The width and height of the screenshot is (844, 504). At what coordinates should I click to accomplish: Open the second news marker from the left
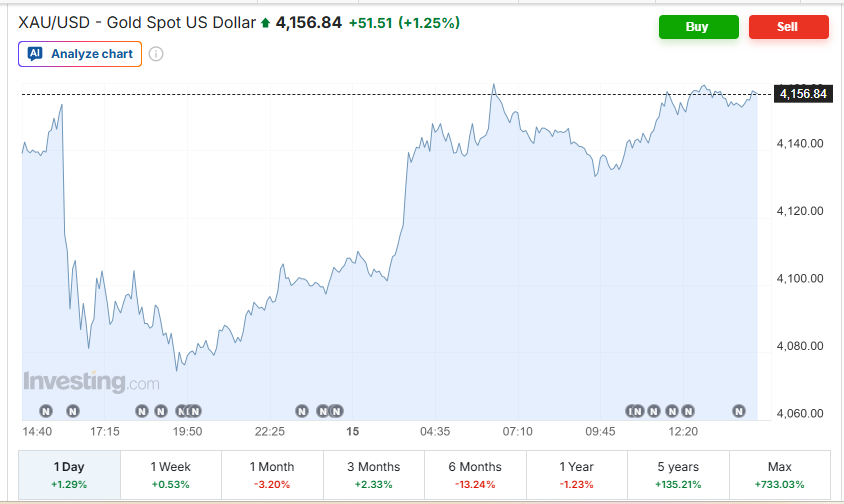pyautogui.click(x=73, y=411)
